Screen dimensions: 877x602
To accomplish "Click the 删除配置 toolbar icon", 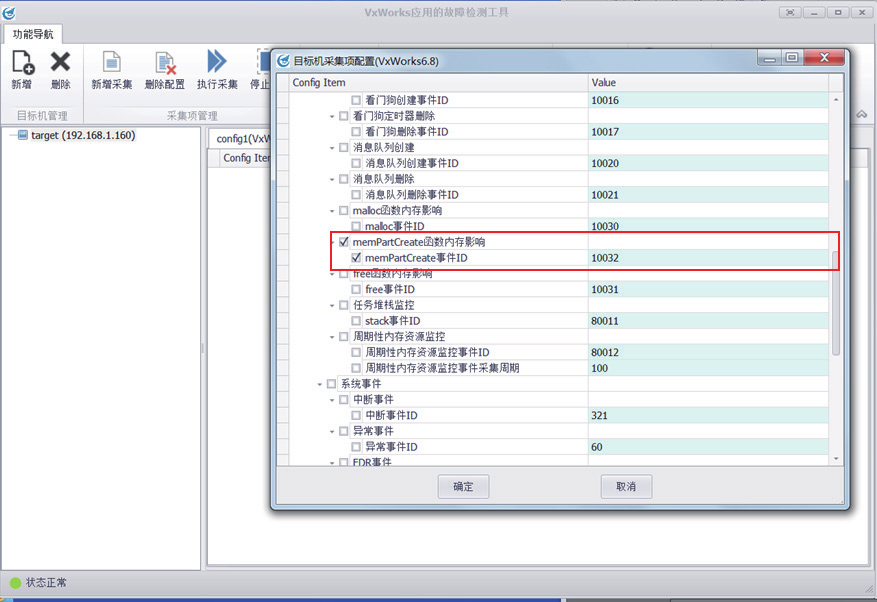I will pyautogui.click(x=164, y=63).
